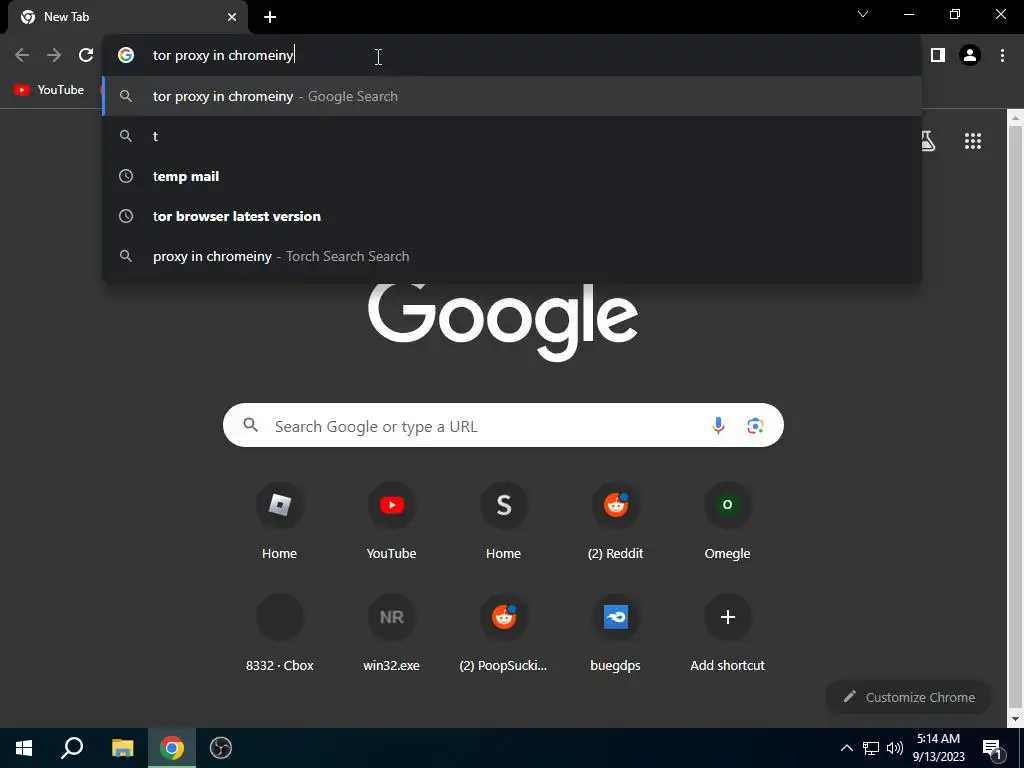Open the taskbar clock showing 5:14 AM

click(938, 748)
